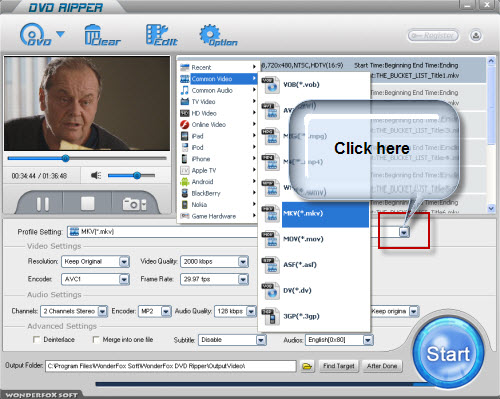Expand the Resolution Keep Original dropdown

pyautogui.click(x=124, y=262)
